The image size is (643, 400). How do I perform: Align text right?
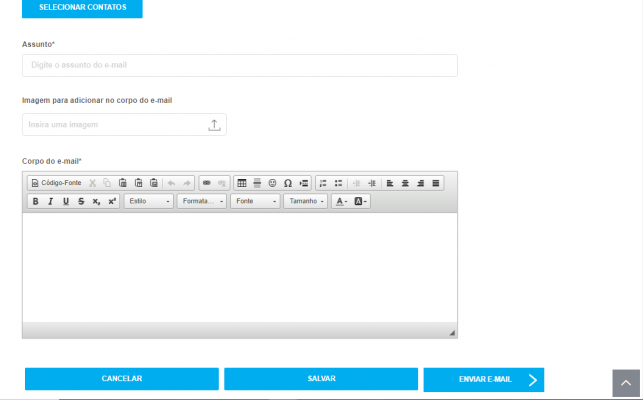pyautogui.click(x=420, y=183)
